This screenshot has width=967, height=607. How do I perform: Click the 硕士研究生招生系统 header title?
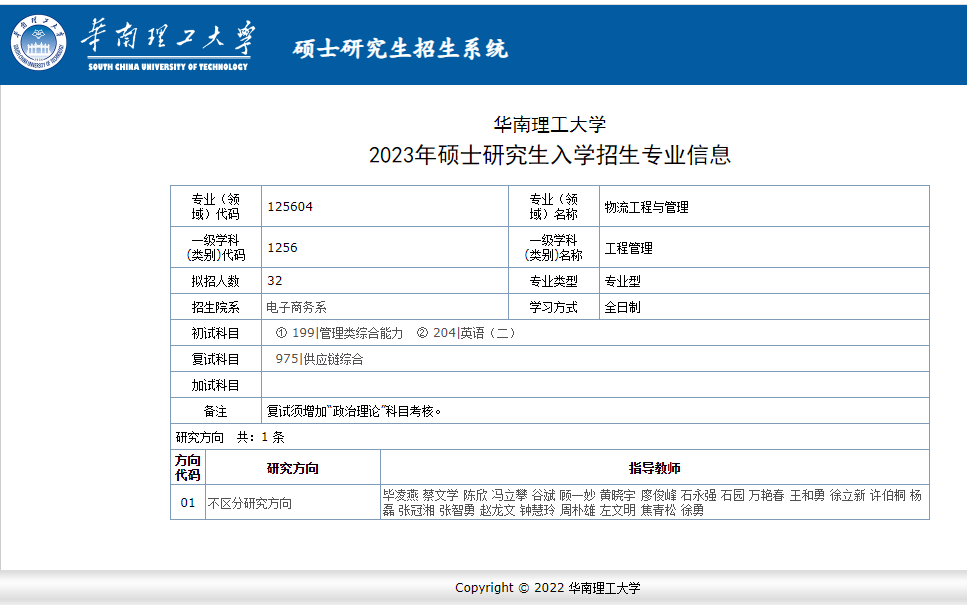point(400,49)
